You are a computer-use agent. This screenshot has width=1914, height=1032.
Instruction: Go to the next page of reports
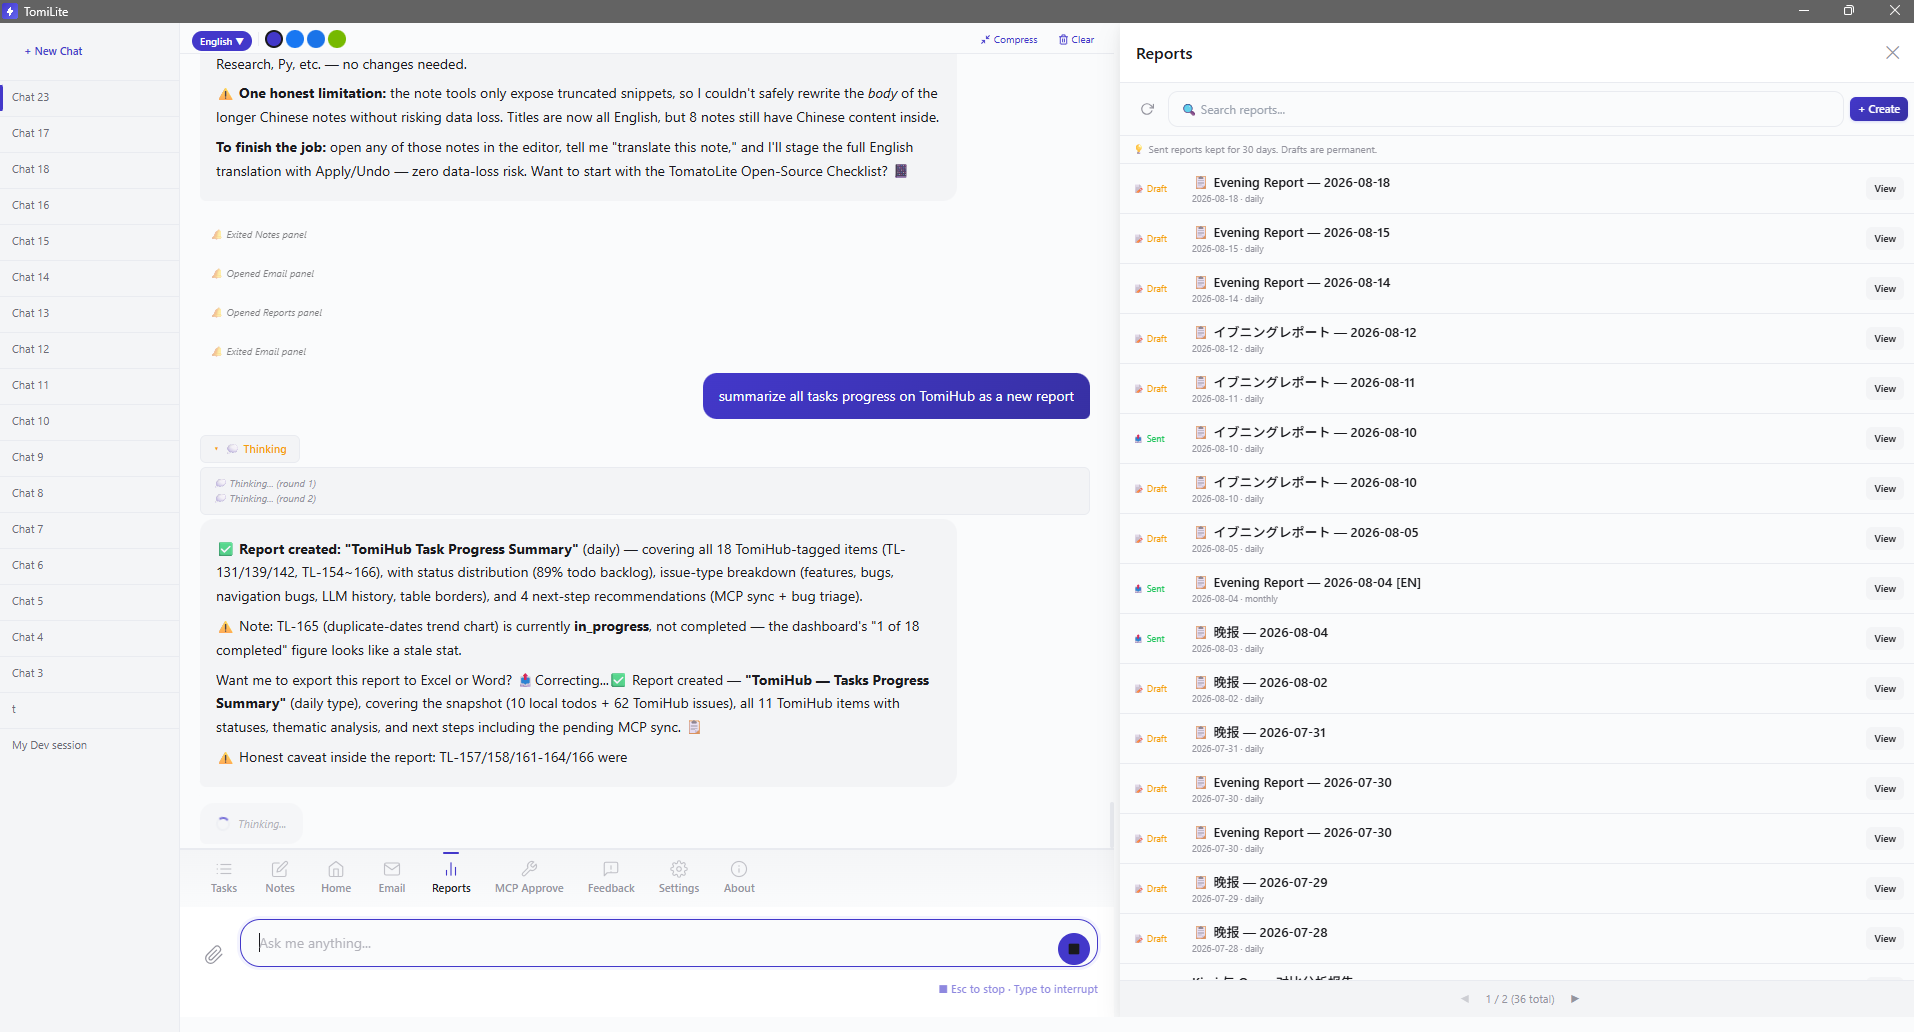pyautogui.click(x=1575, y=999)
